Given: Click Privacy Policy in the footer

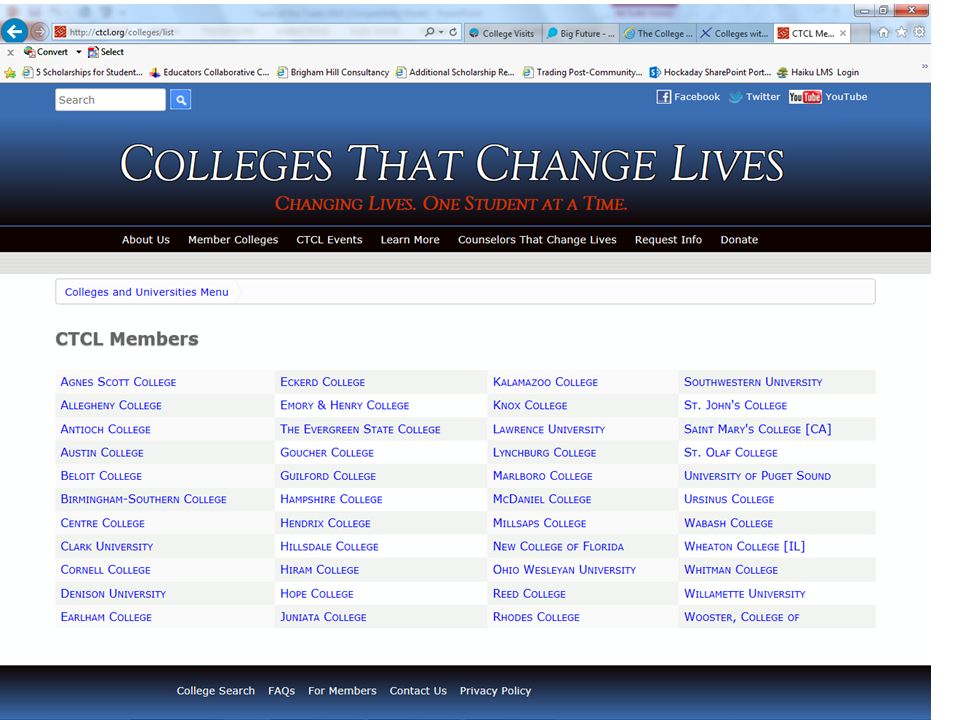Looking at the screenshot, I should coord(495,691).
